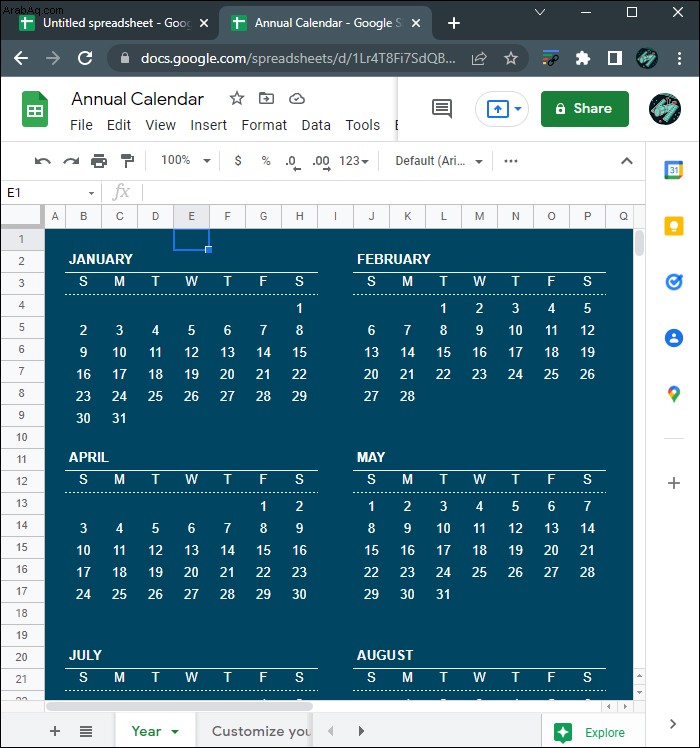Click the Move to folder icon

click(x=266, y=98)
